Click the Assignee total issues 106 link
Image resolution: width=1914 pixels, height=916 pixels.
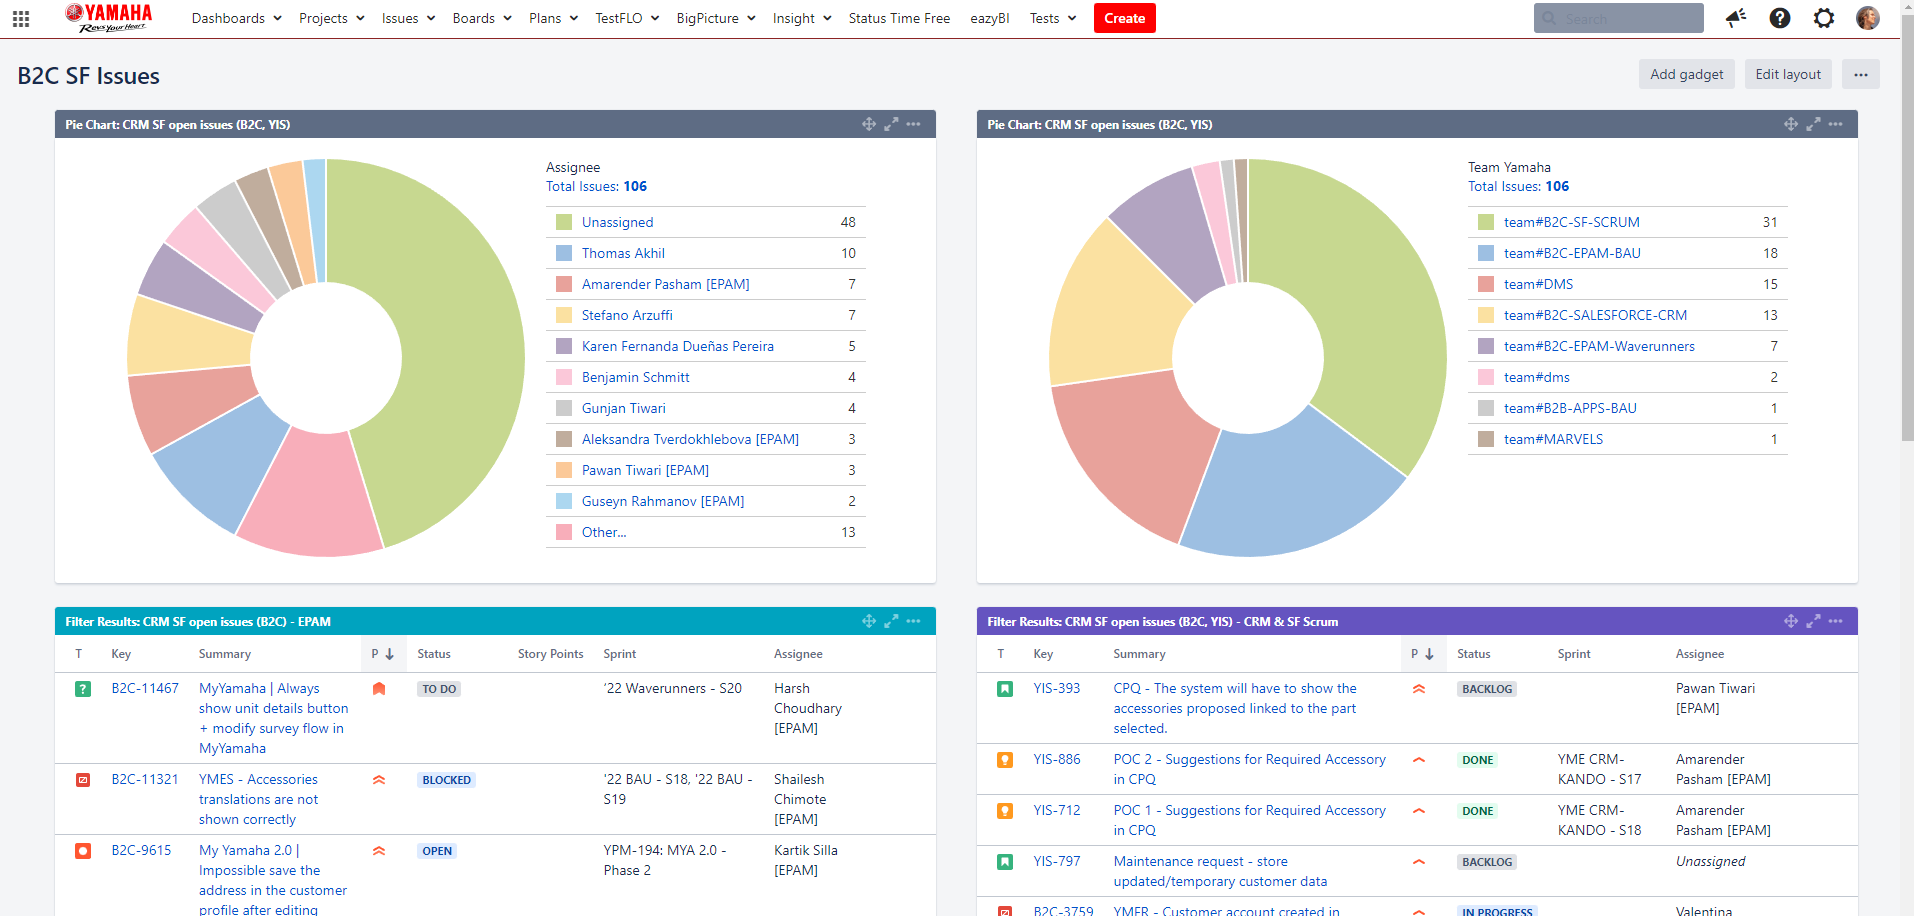[635, 186]
